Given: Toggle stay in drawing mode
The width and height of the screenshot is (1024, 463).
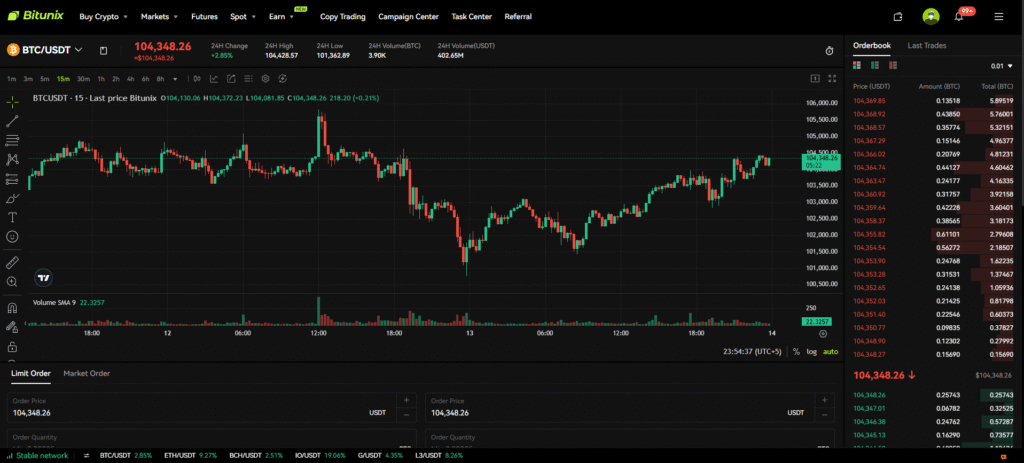Looking at the screenshot, I should click(x=12, y=327).
